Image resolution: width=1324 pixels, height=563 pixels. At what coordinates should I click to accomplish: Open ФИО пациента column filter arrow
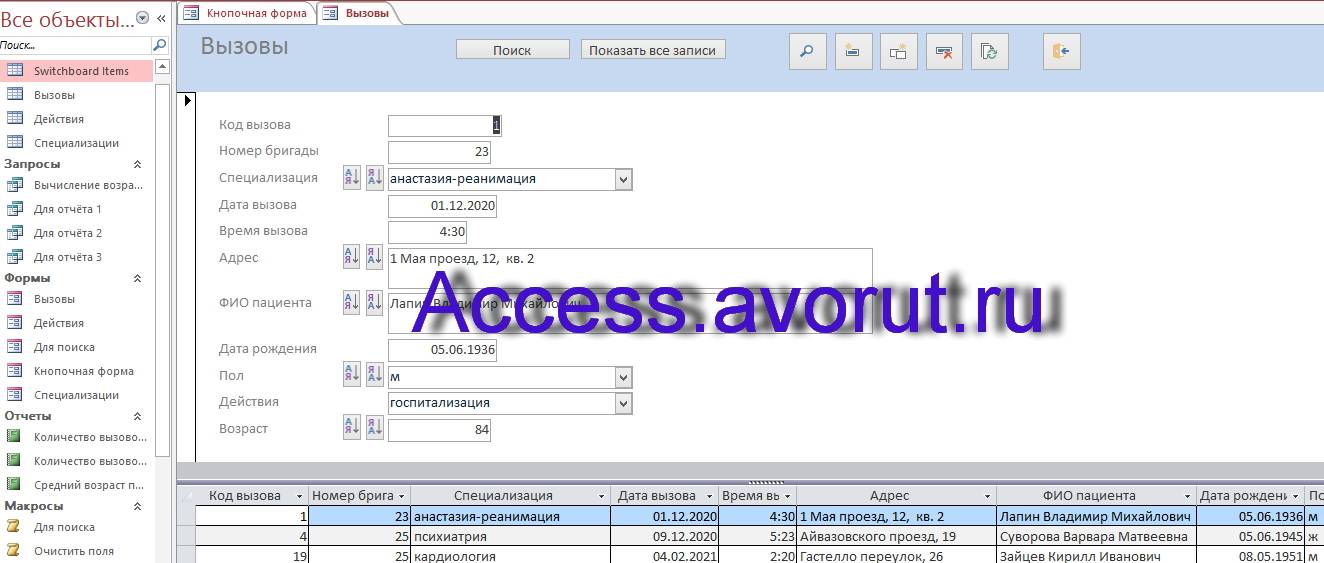pyautogui.click(x=1188, y=496)
